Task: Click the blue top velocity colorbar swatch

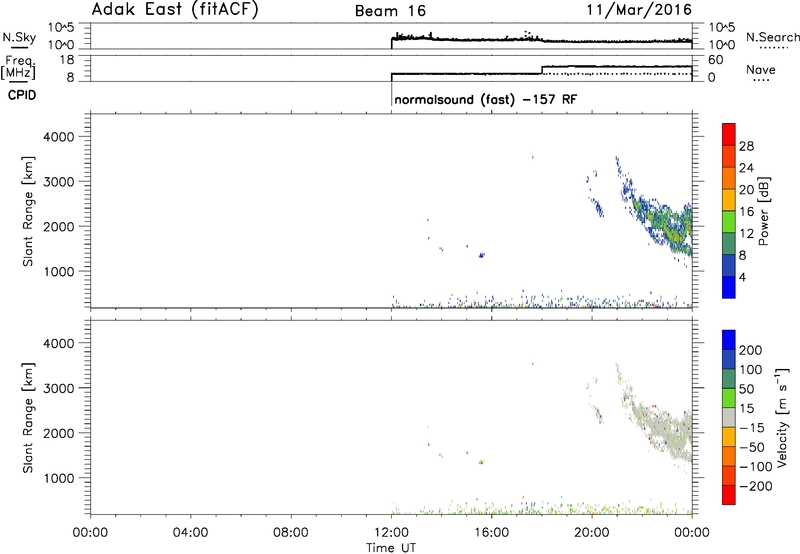Action: click(729, 340)
